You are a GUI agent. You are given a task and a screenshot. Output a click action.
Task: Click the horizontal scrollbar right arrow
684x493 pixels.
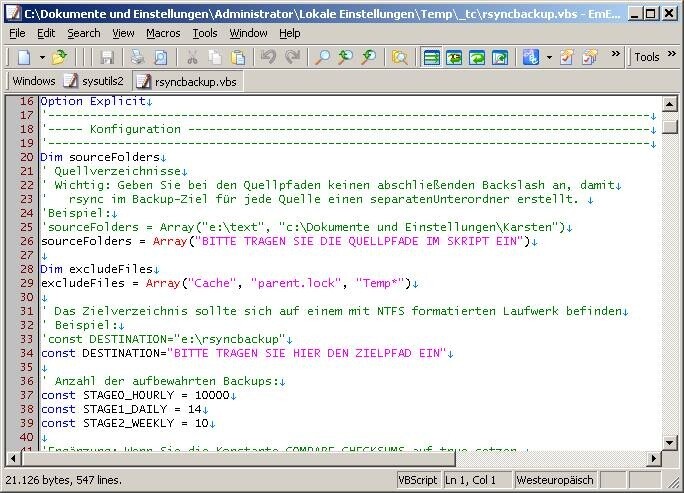pyautogui.click(x=653, y=459)
